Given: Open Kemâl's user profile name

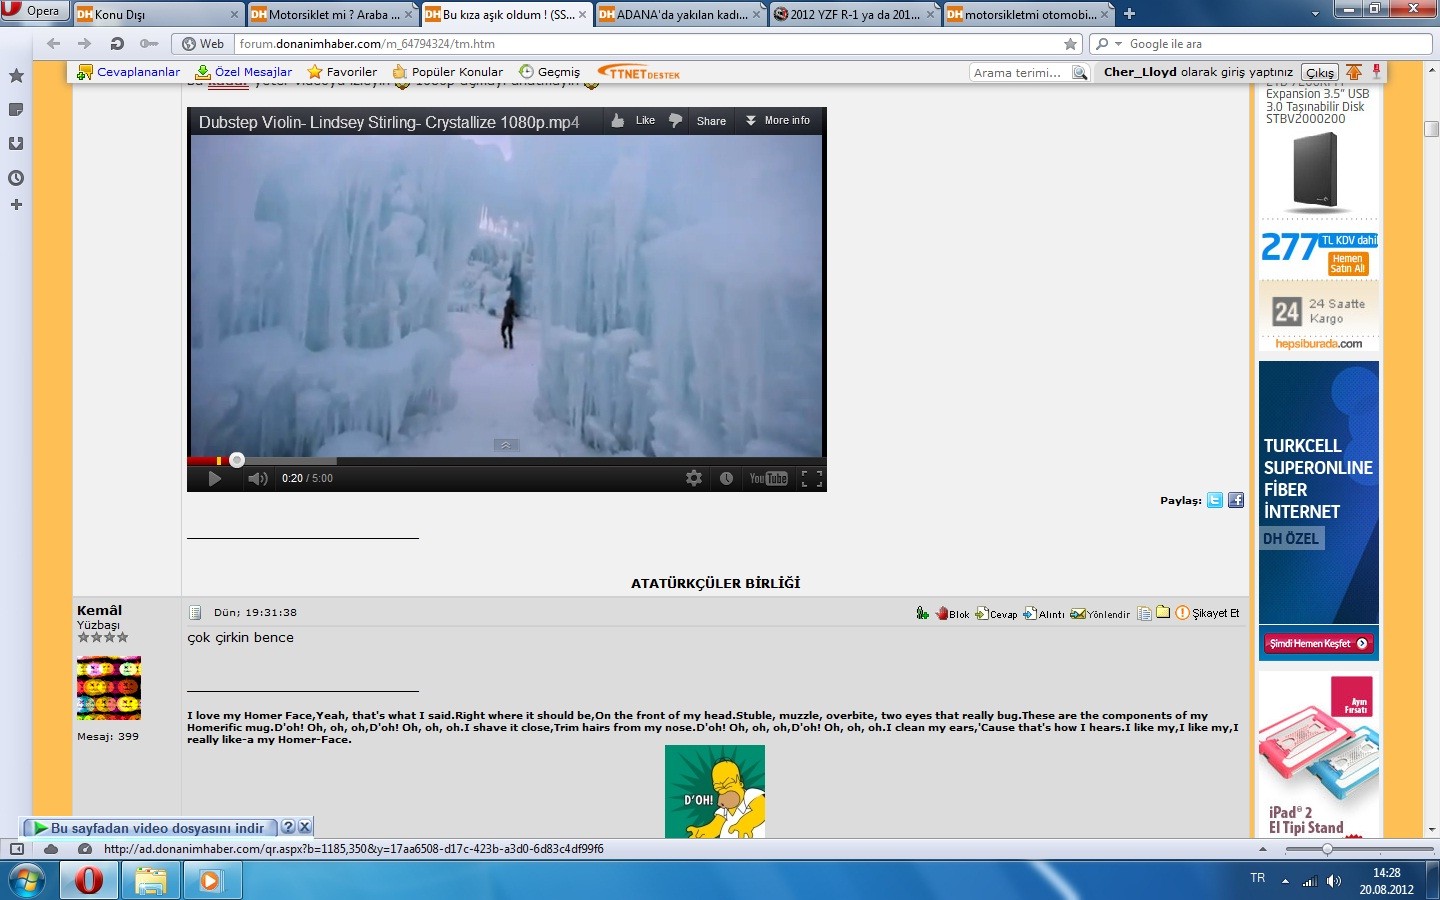Looking at the screenshot, I should tap(99, 610).
